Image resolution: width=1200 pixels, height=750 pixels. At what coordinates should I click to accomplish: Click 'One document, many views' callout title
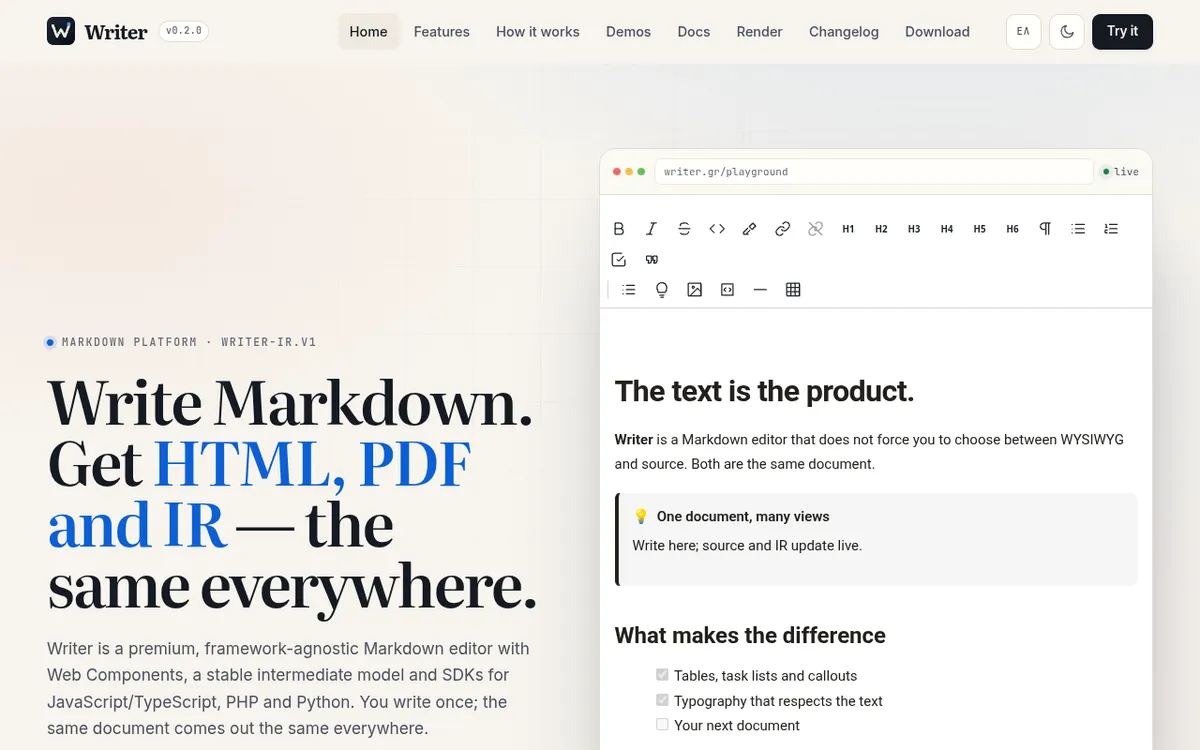[x=743, y=517]
